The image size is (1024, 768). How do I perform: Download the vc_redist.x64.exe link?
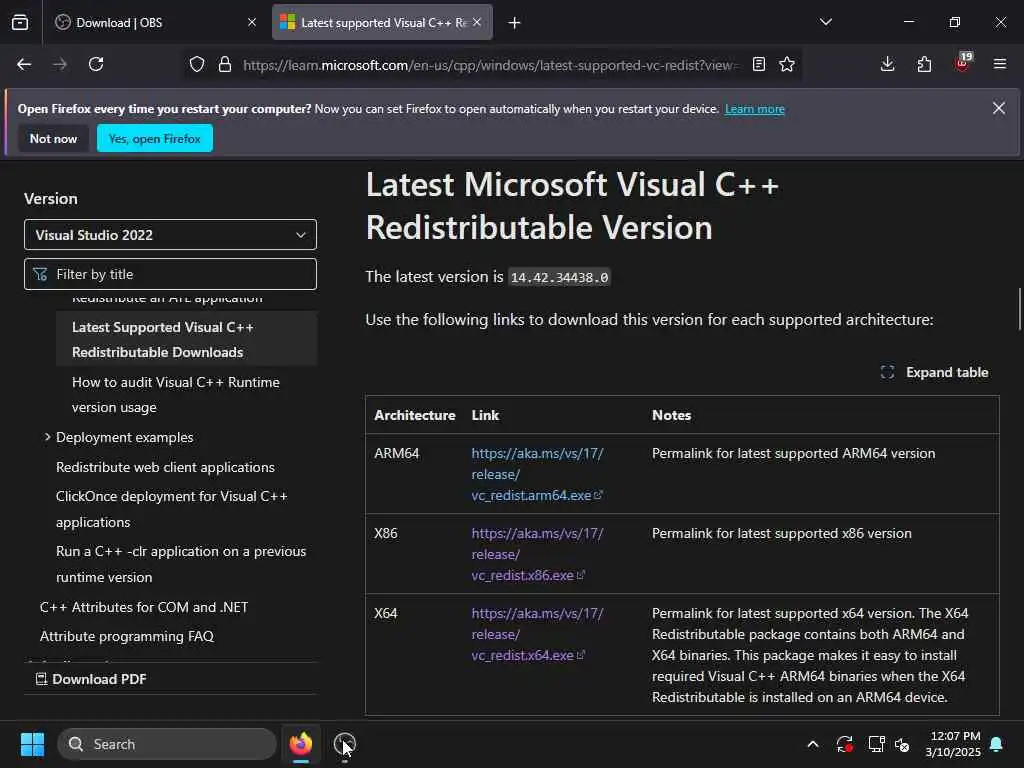coord(537,634)
